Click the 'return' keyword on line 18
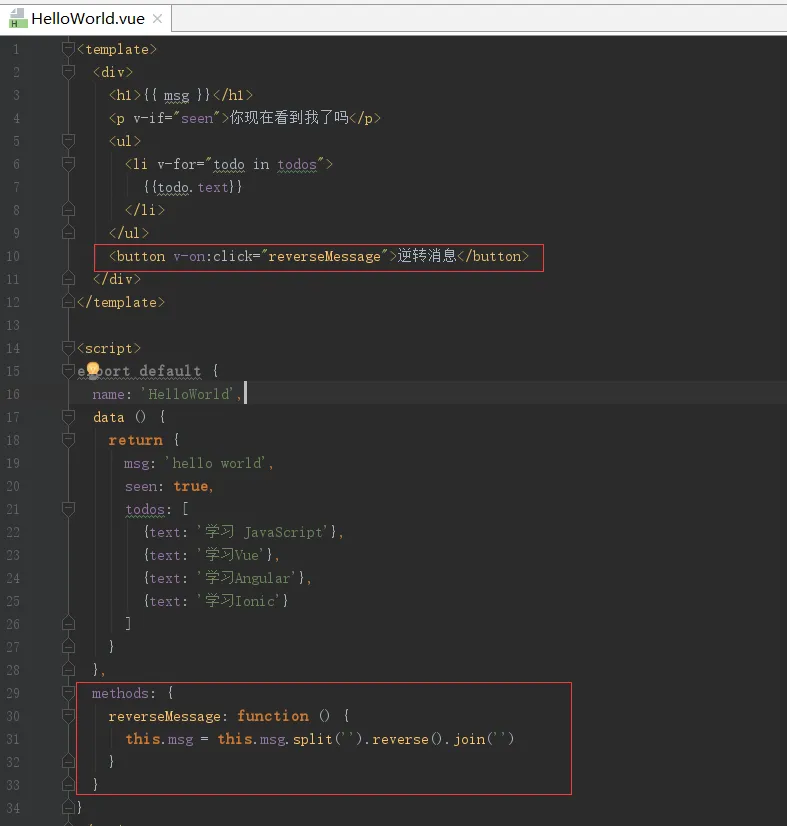787x826 pixels. (135, 440)
